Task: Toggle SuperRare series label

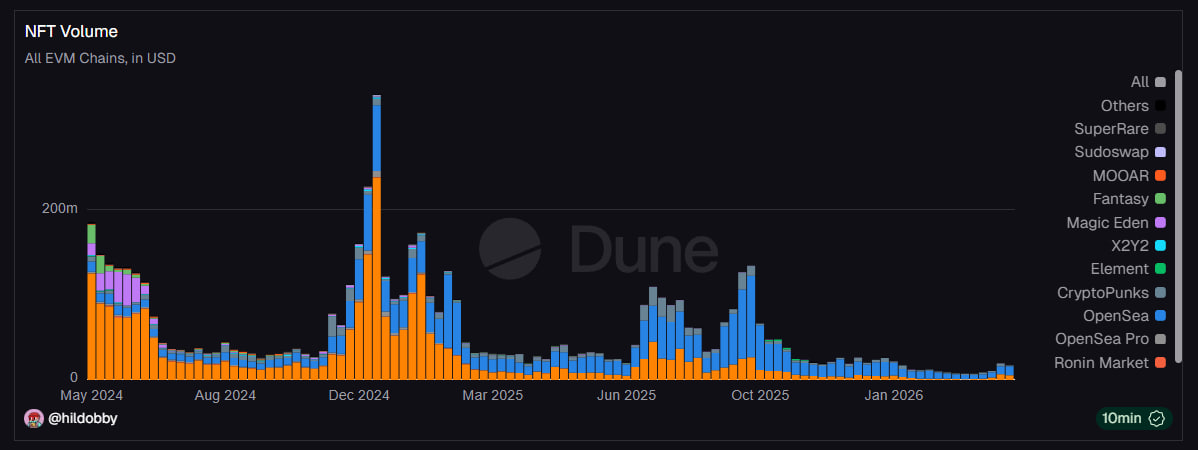Action: pyautogui.click(x=1111, y=128)
